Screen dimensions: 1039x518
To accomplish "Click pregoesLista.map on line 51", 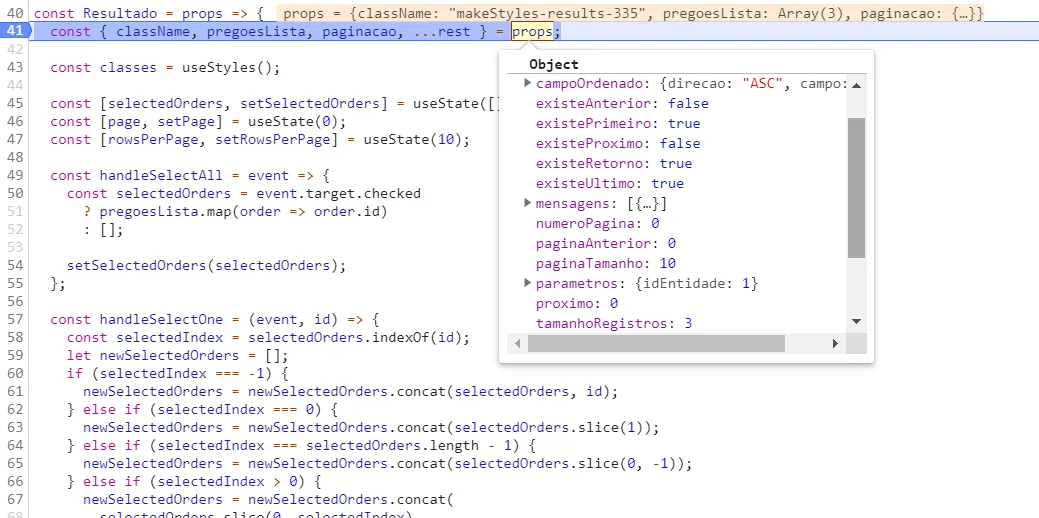I will click(x=166, y=211).
